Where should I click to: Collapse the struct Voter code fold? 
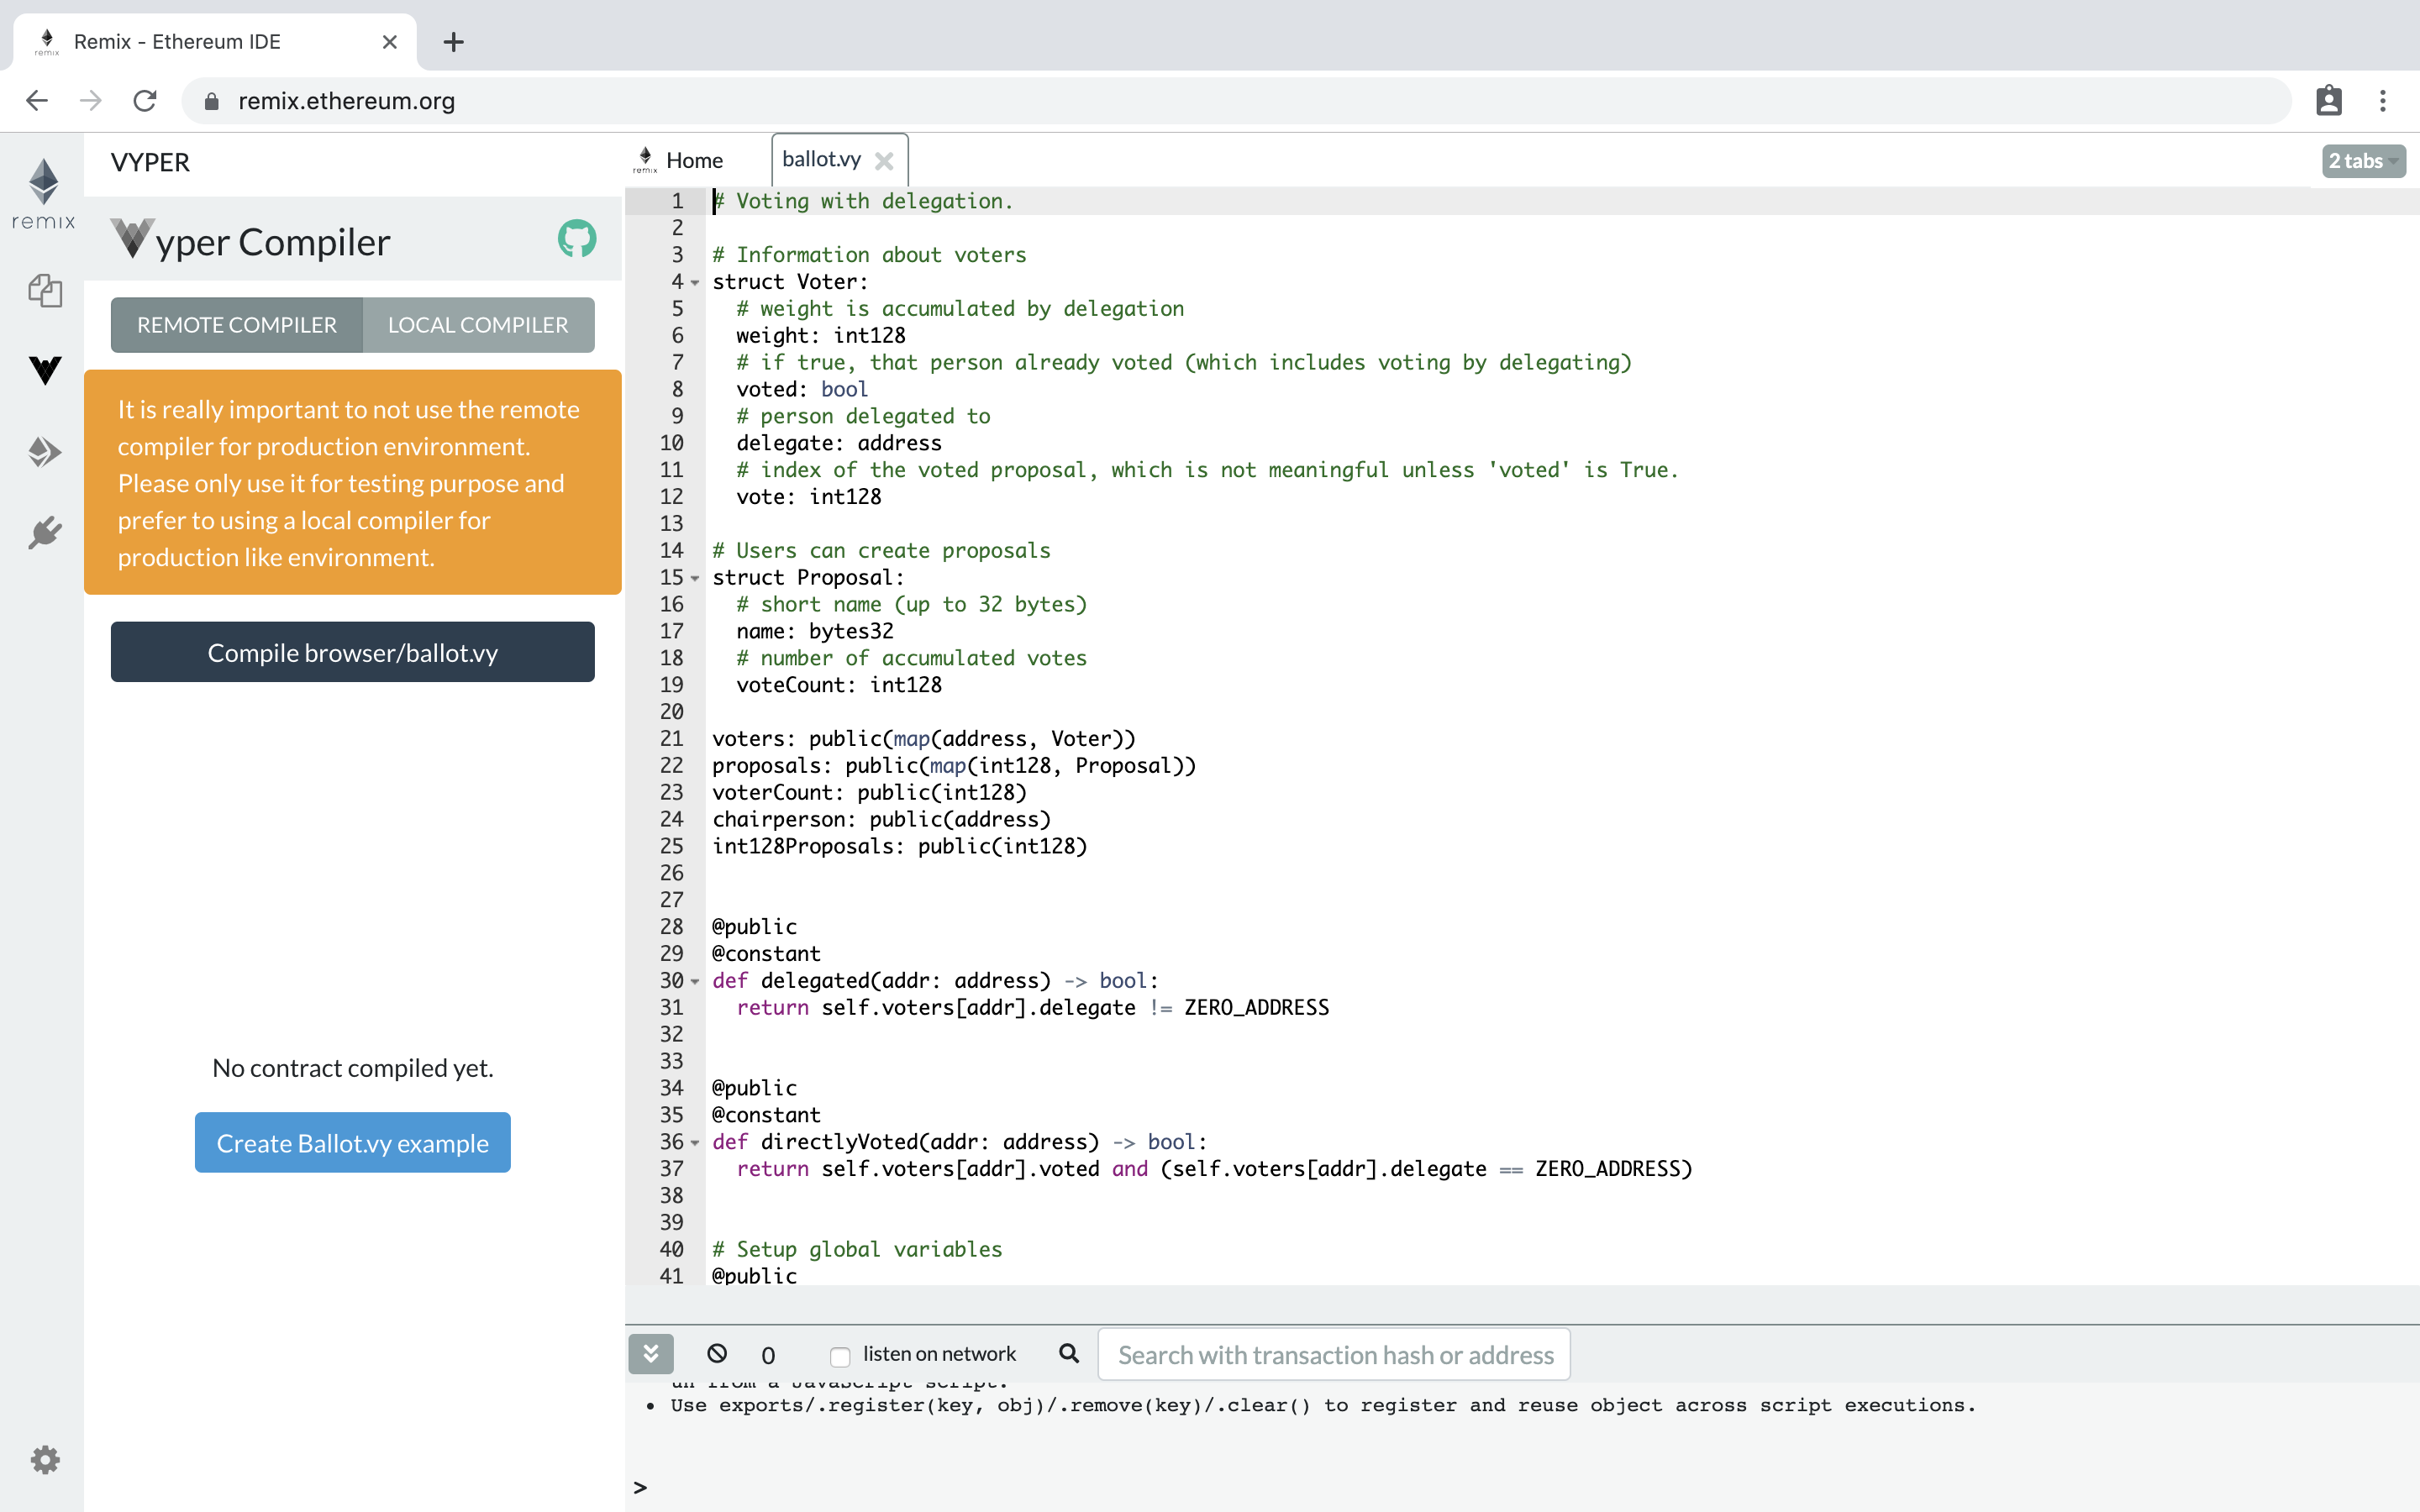point(695,283)
